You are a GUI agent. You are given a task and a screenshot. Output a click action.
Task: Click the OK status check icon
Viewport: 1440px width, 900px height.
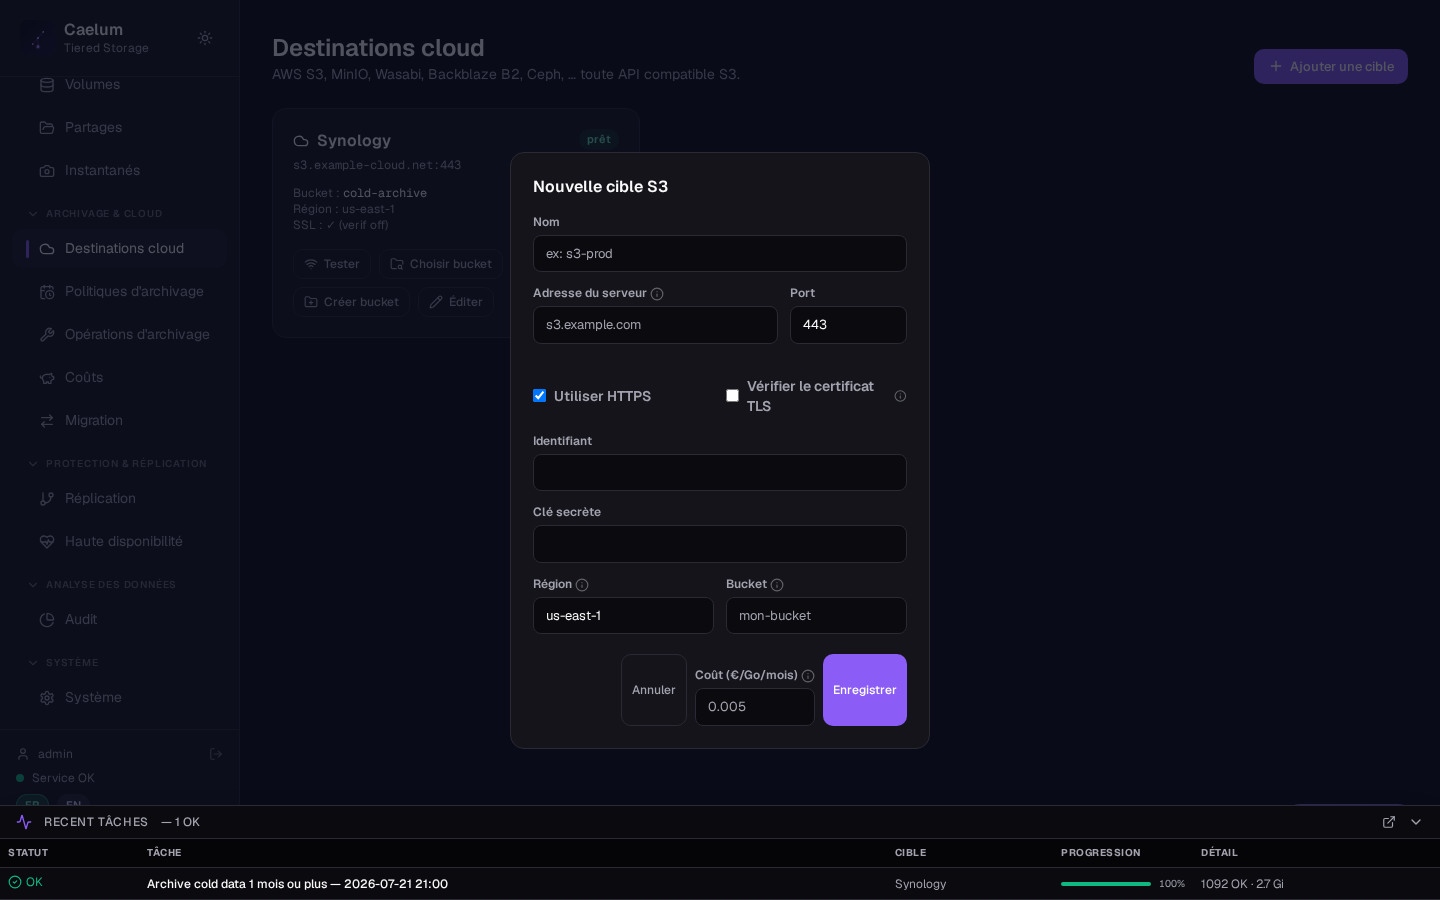tap(15, 882)
